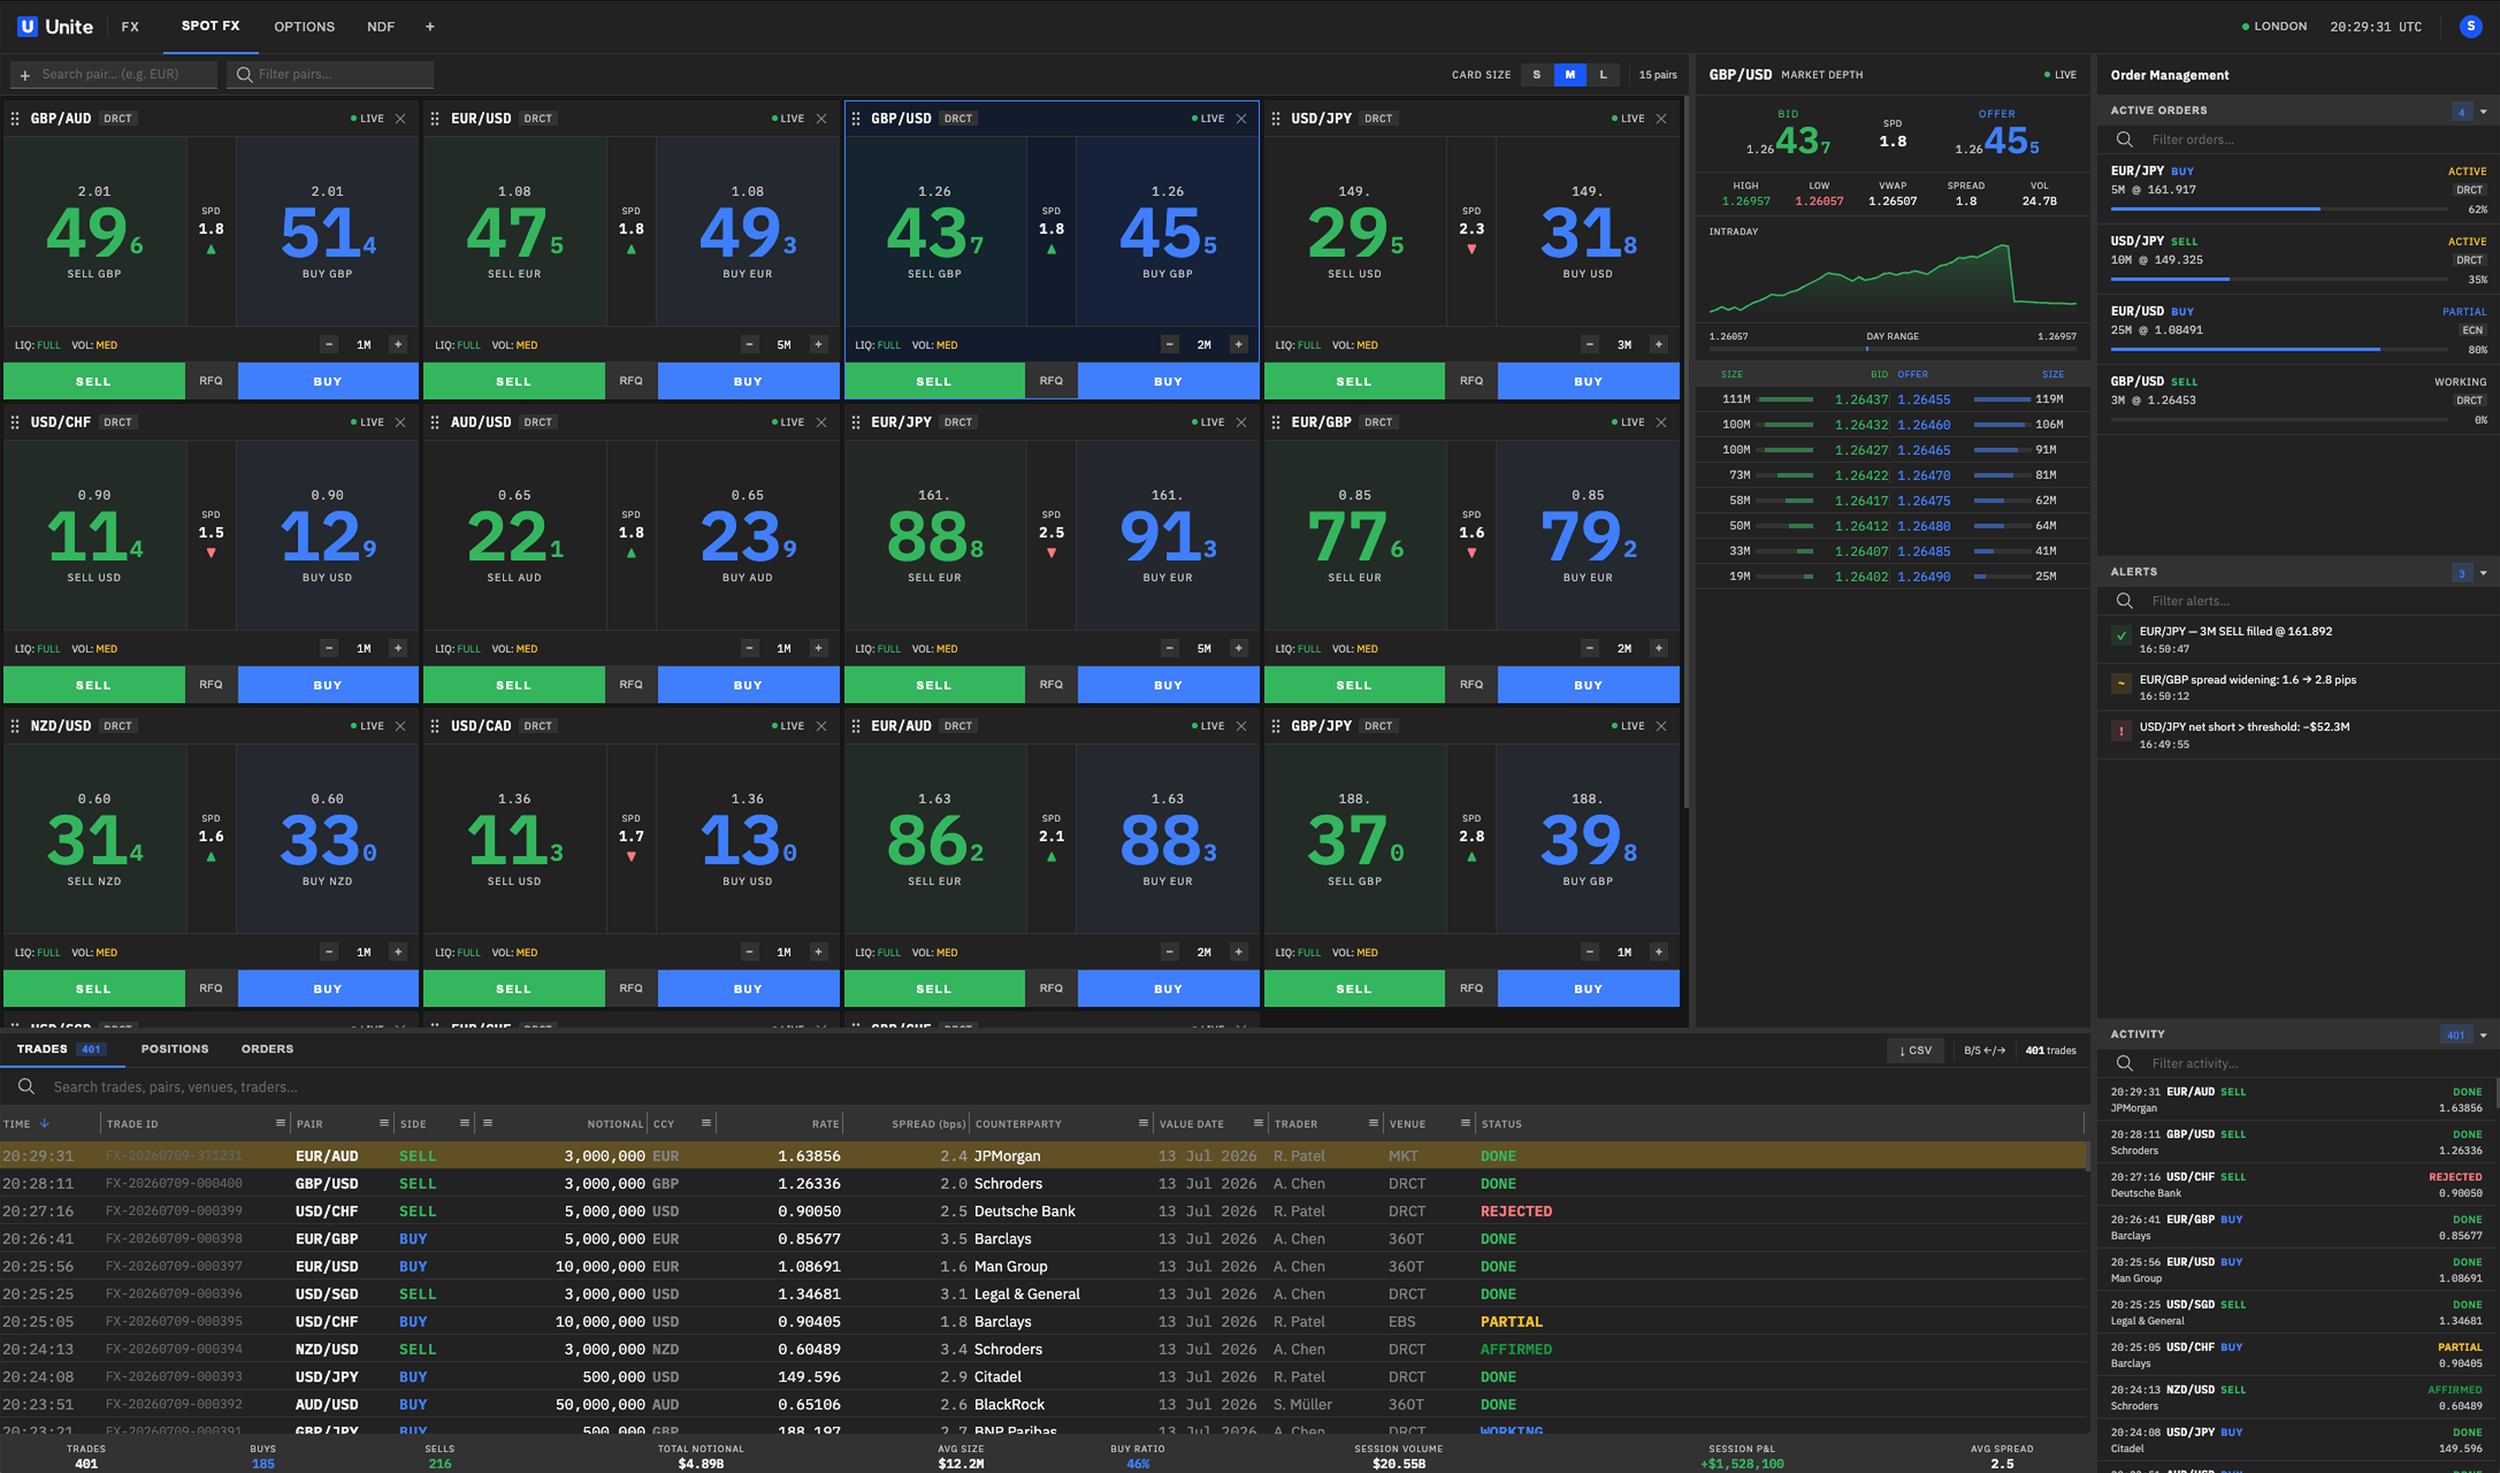The image size is (2500, 1473).
Task: Click magnifier icon in Filter activity
Action: point(2125,1063)
